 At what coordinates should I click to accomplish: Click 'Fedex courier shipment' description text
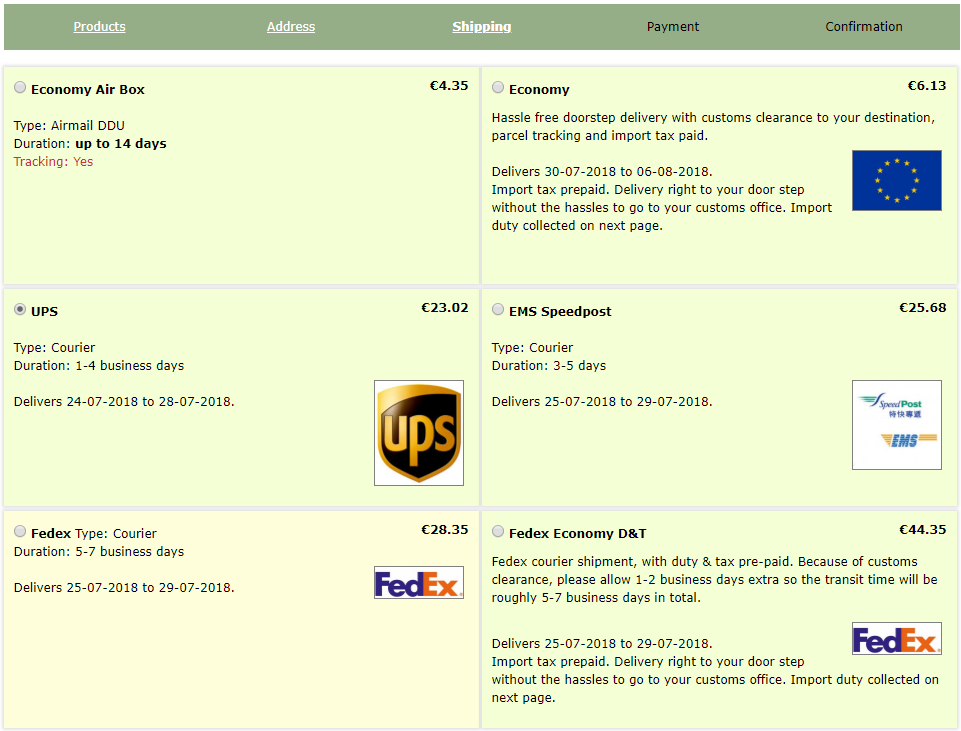(x=715, y=580)
